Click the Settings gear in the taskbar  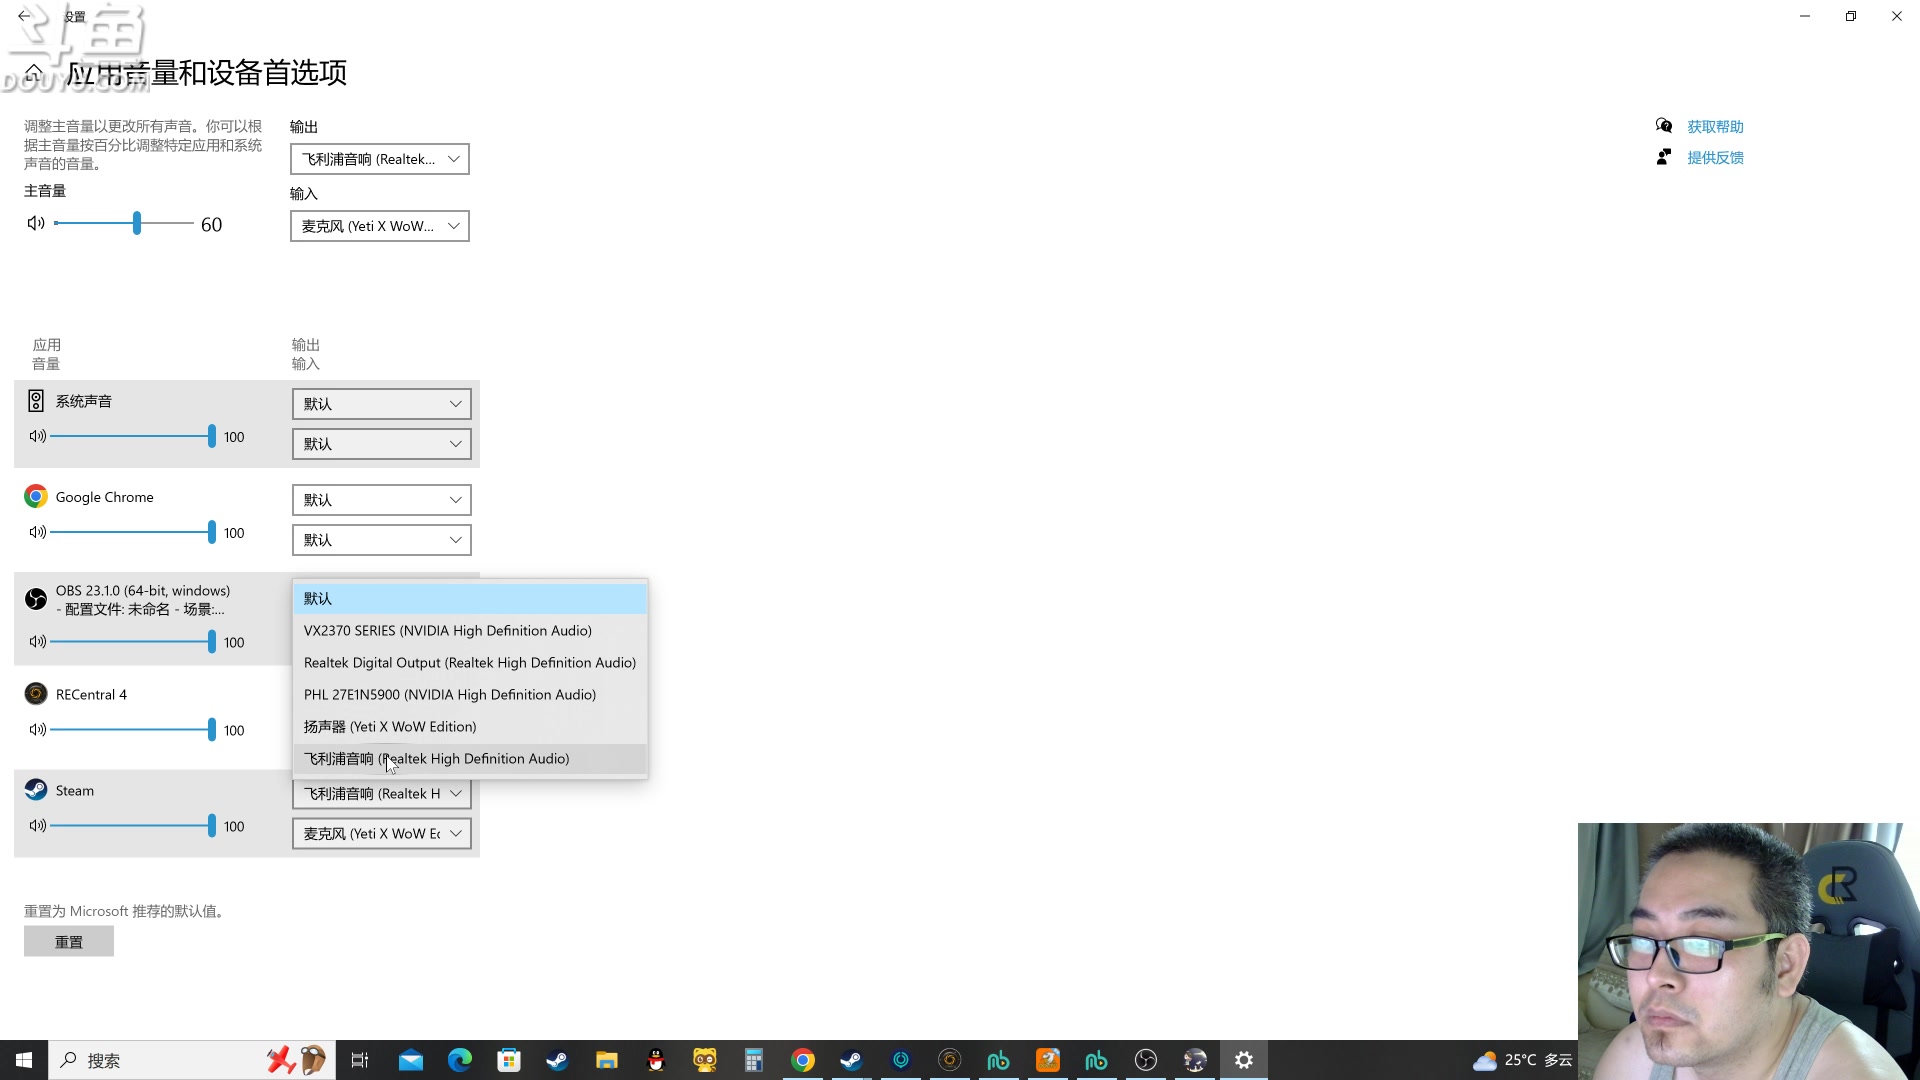point(1244,1060)
